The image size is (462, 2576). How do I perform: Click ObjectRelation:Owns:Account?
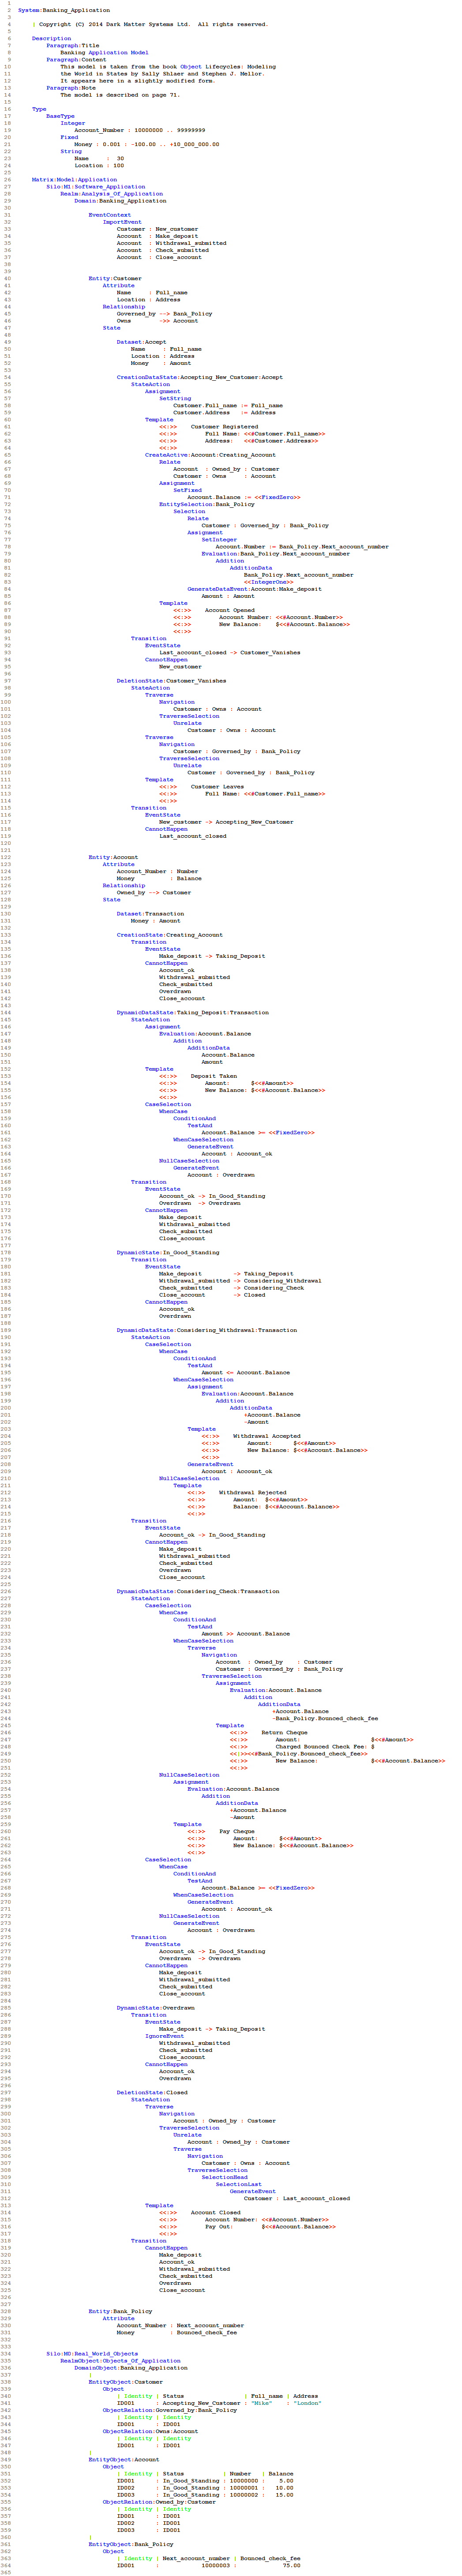tap(150, 2431)
